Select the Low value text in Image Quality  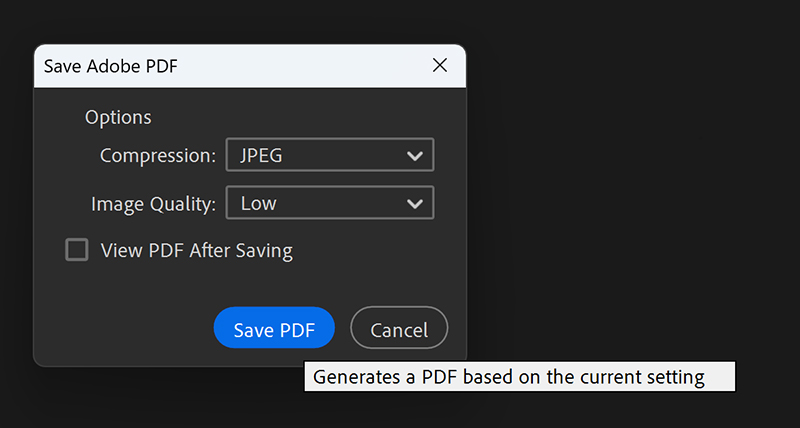[259, 203]
